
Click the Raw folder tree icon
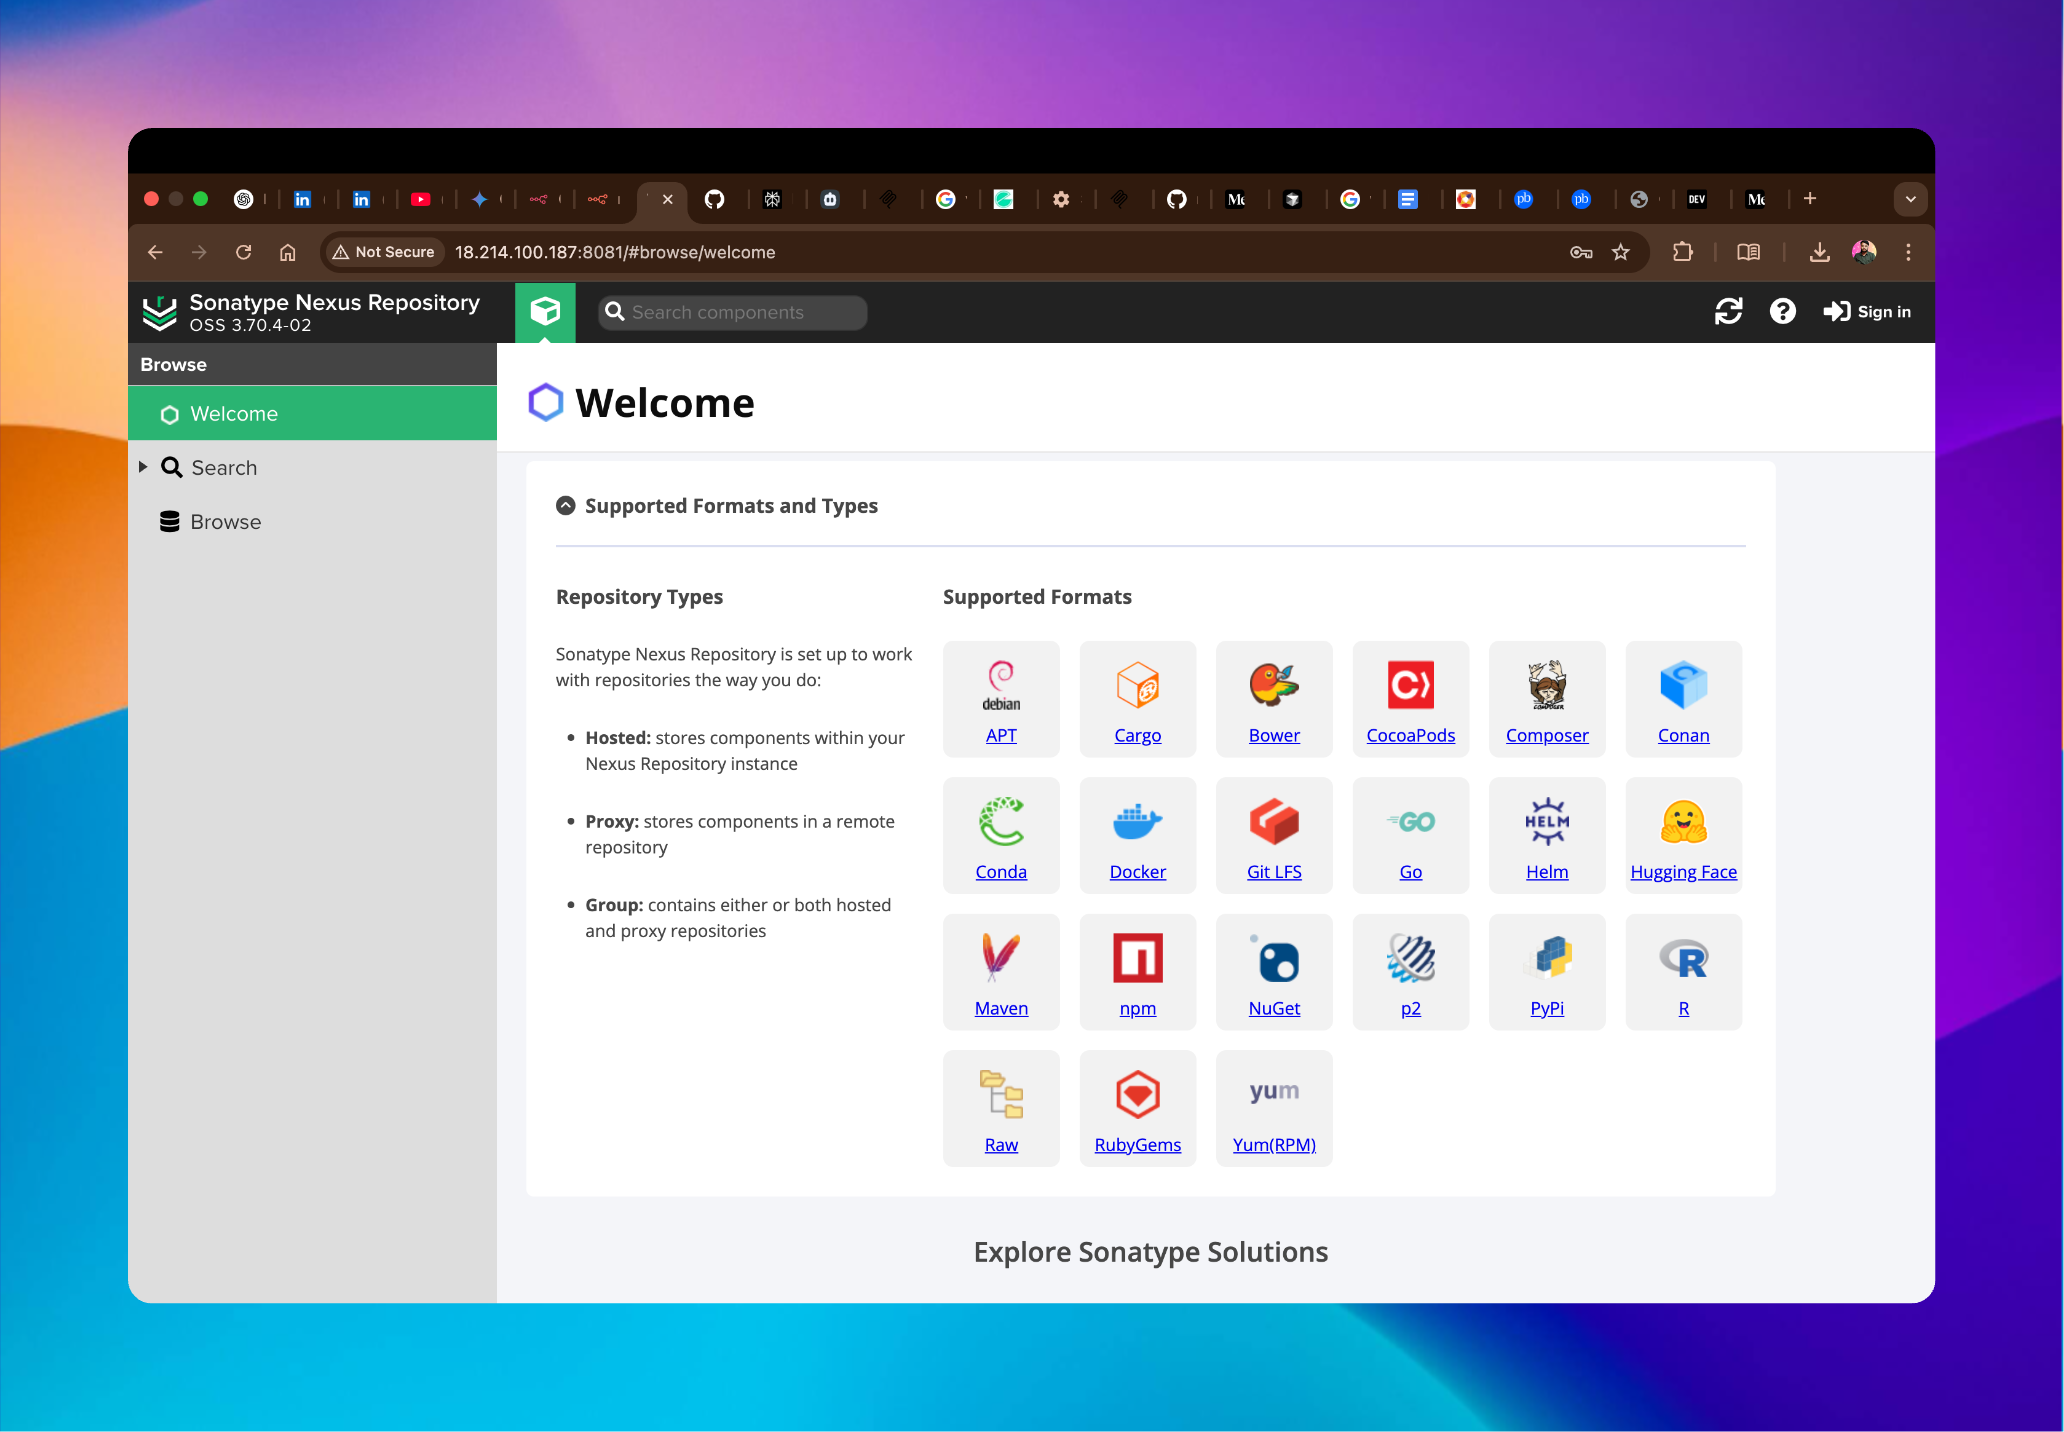coord(1001,1094)
